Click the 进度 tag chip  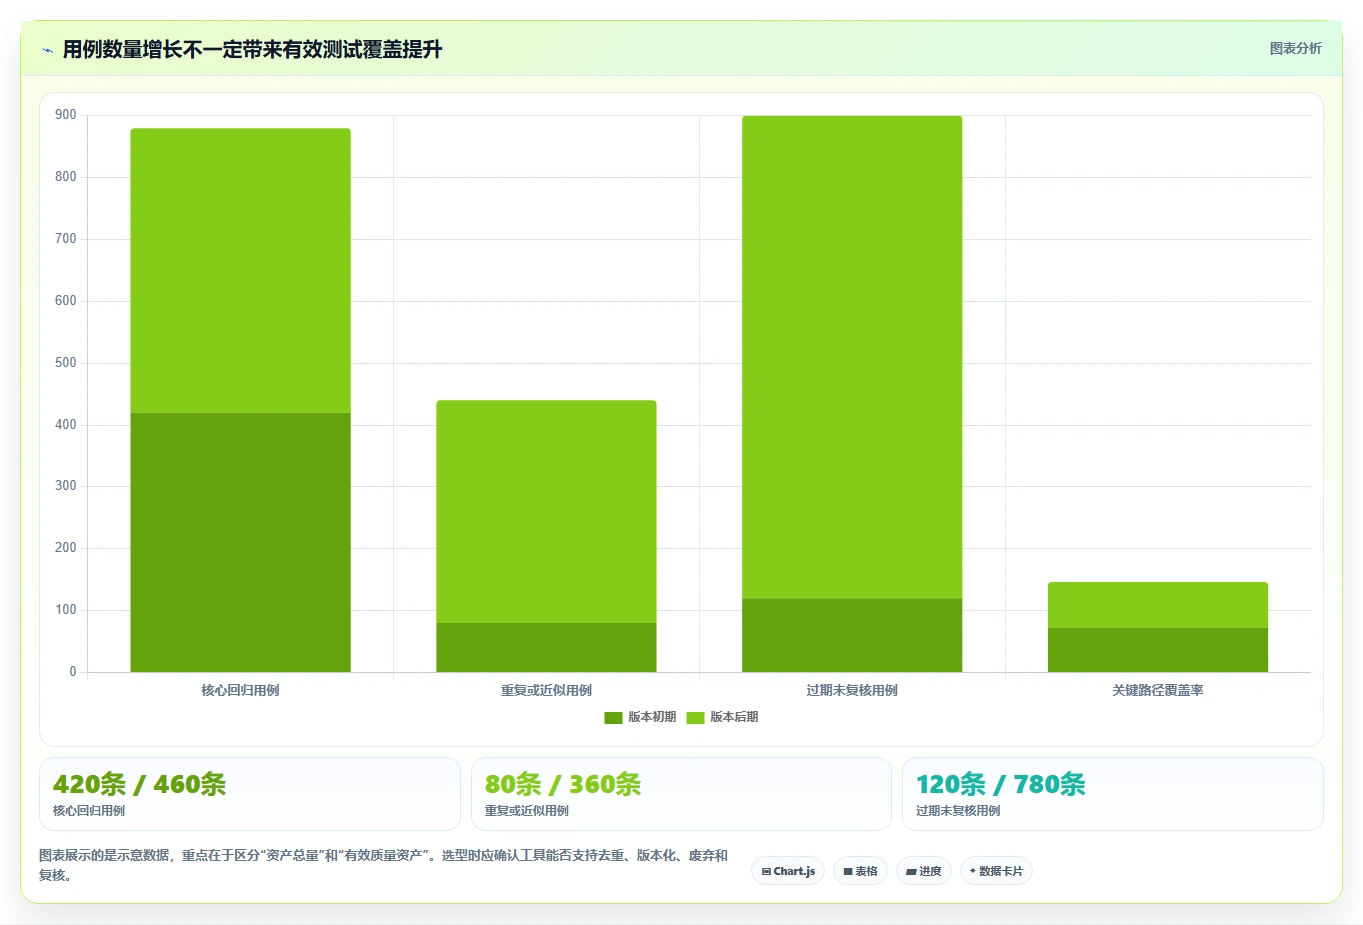[x=924, y=871]
